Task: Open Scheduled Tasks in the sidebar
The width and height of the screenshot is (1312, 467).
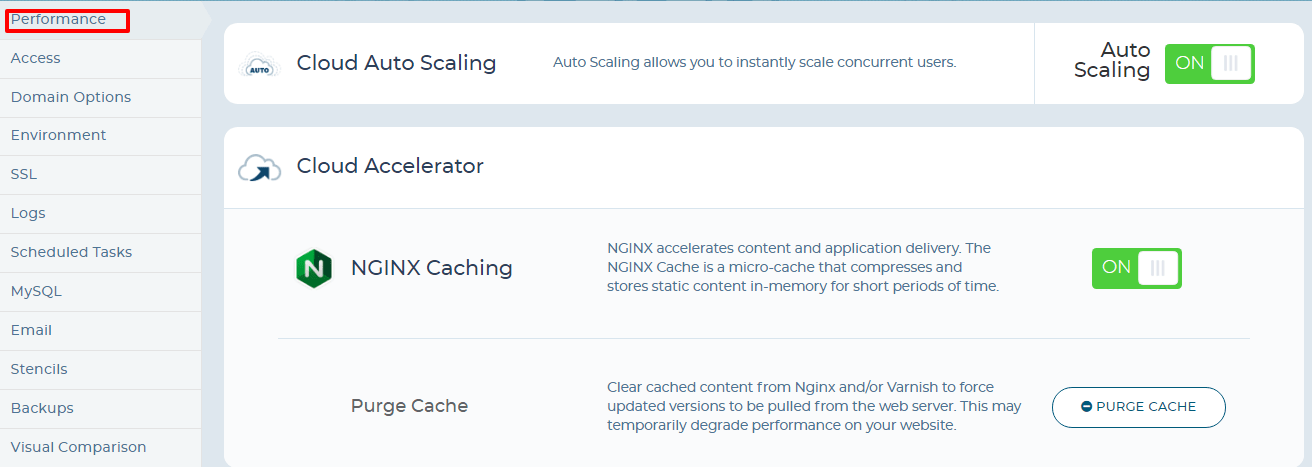Action: click(71, 252)
